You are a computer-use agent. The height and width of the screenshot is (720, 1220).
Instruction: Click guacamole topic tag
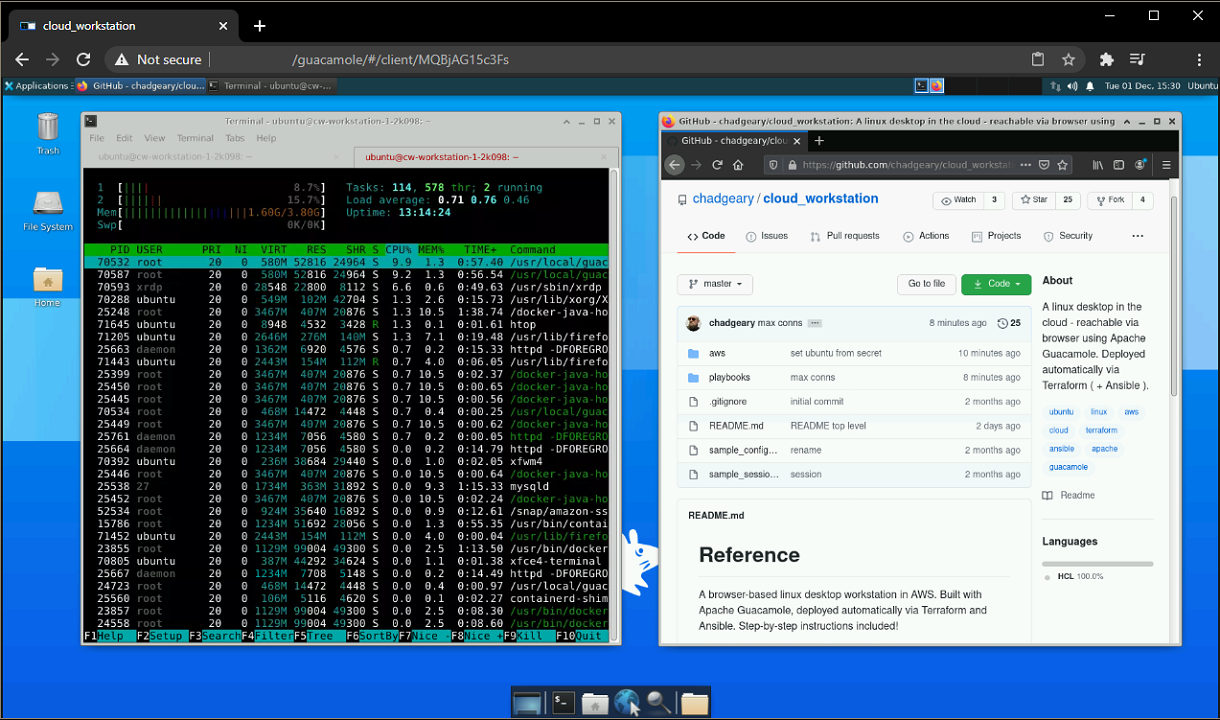tap(1068, 467)
